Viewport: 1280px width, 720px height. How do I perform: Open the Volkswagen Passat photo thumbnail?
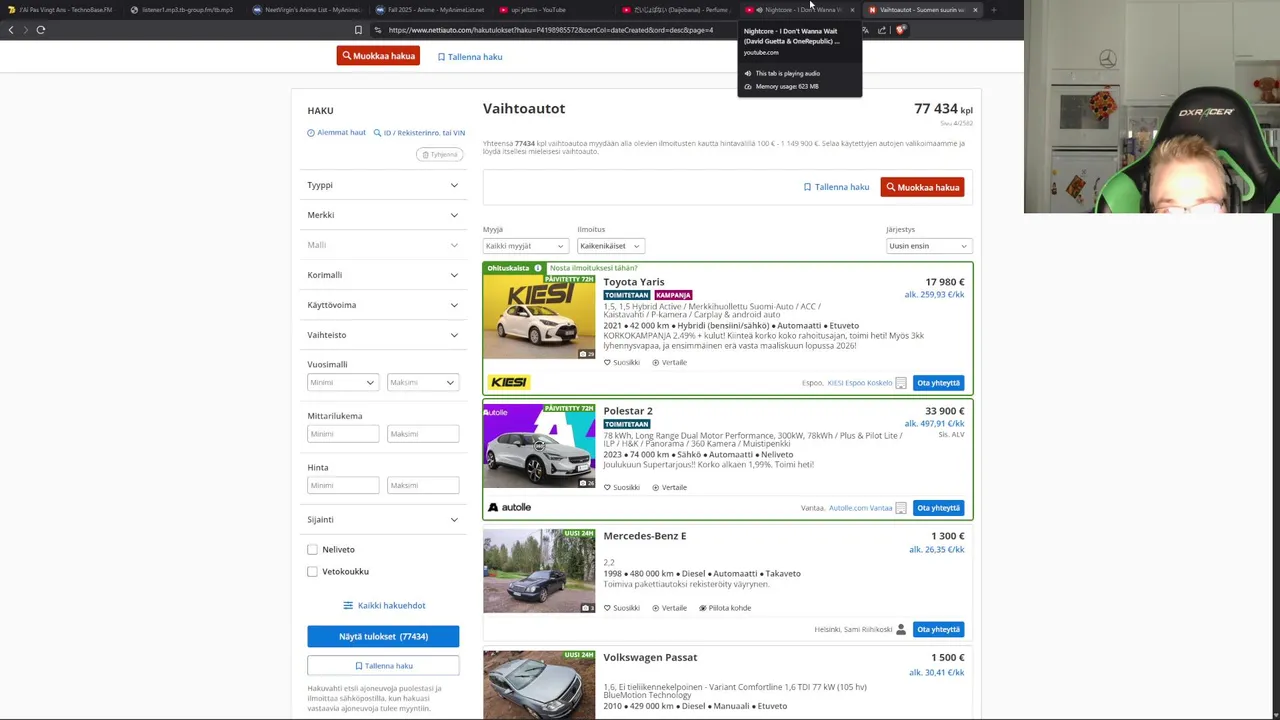tap(539, 684)
